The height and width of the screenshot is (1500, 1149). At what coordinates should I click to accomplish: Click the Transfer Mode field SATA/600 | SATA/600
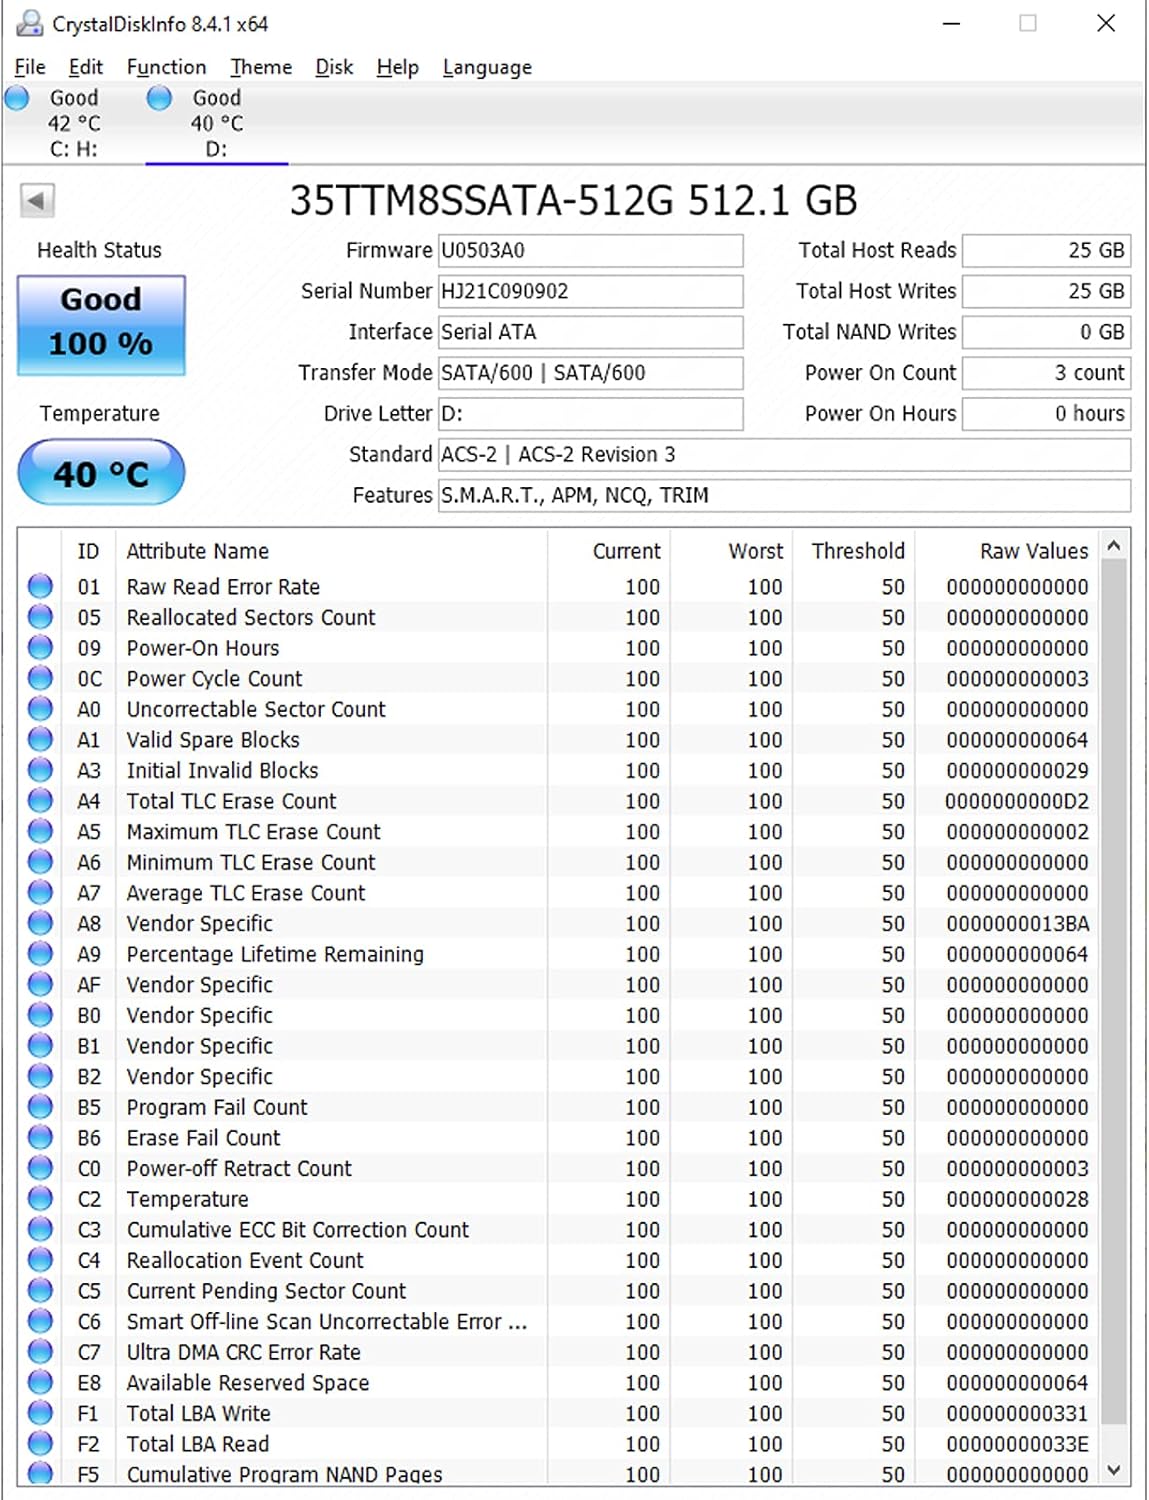[x=590, y=373]
